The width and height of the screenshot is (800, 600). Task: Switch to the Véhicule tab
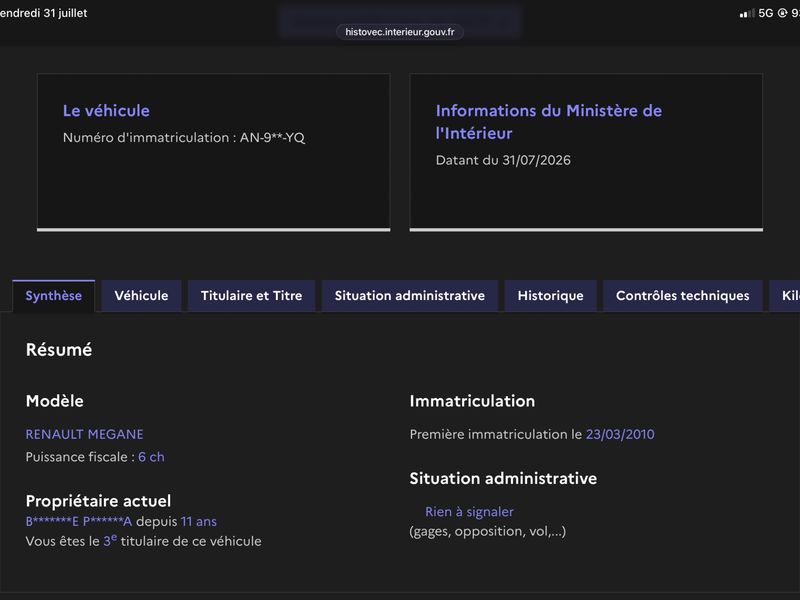(141, 296)
